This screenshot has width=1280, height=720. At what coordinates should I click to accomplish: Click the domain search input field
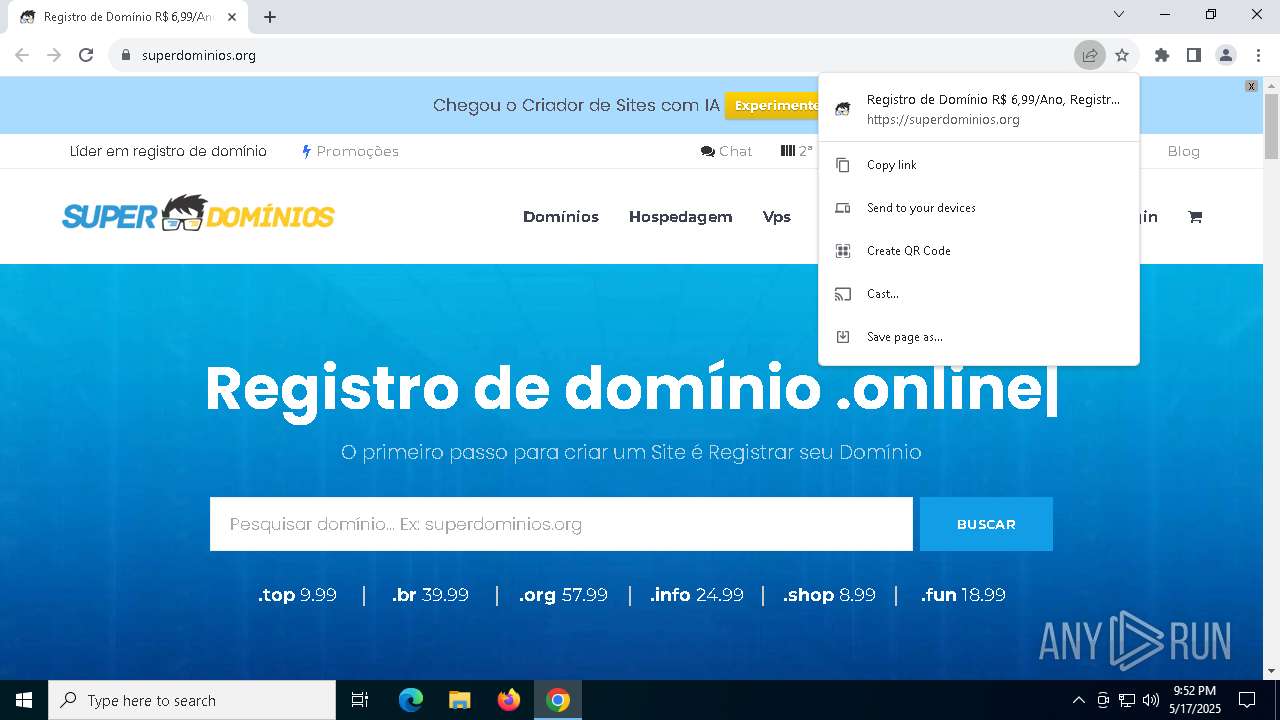click(x=561, y=524)
